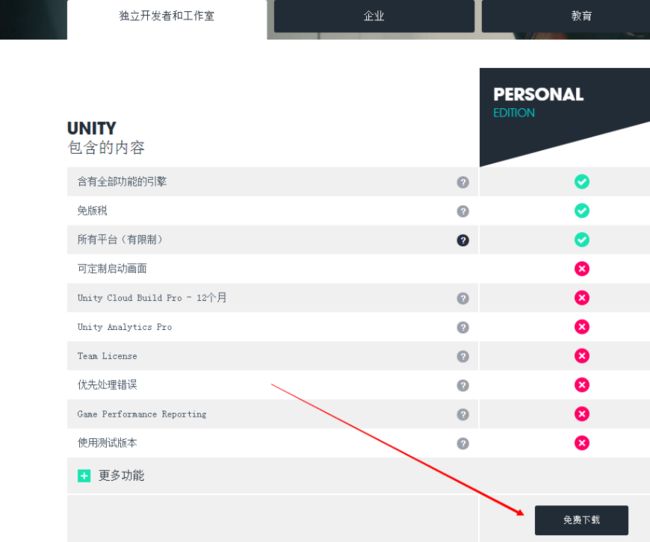This screenshot has height=542, width=650.
Task: Expand 更多功能 with the green plus icon
Action: pos(84,476)
